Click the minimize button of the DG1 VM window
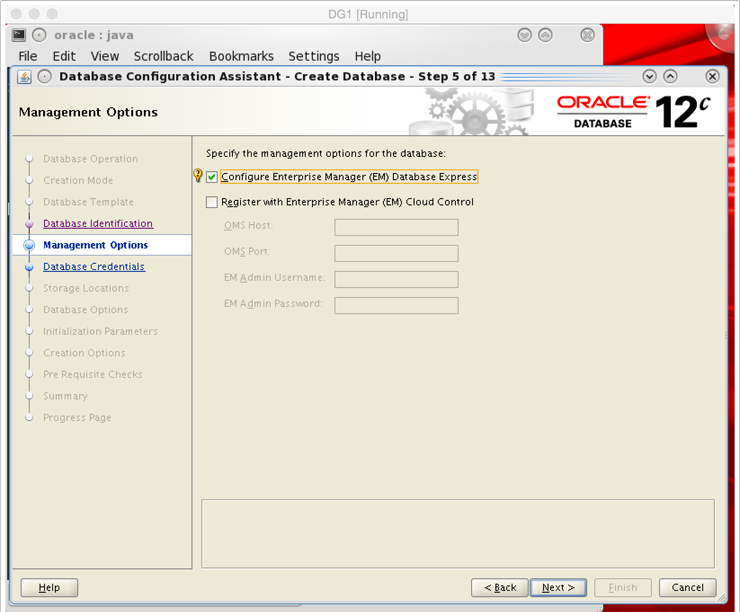 coord(34,14)
